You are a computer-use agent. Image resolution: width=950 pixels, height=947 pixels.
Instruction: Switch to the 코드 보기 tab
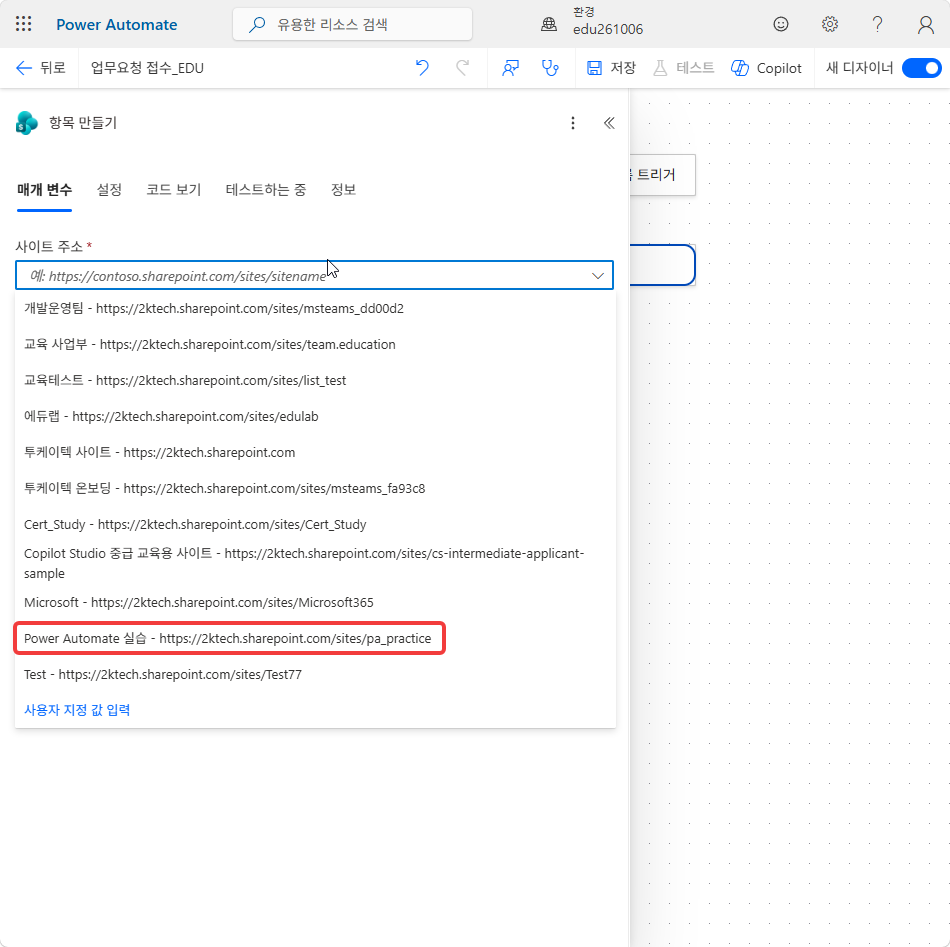coord(173,190)
